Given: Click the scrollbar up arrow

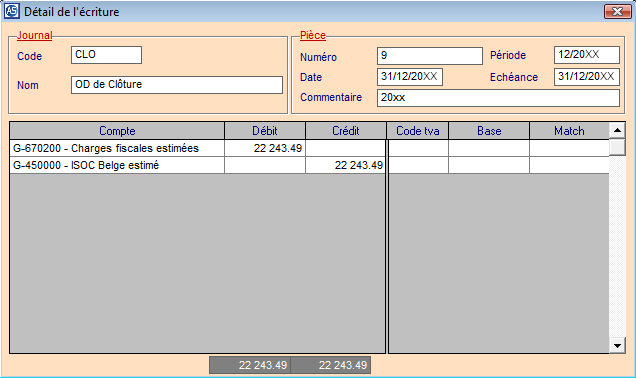Looking at the screenshot, I should [x=617, y=130].
